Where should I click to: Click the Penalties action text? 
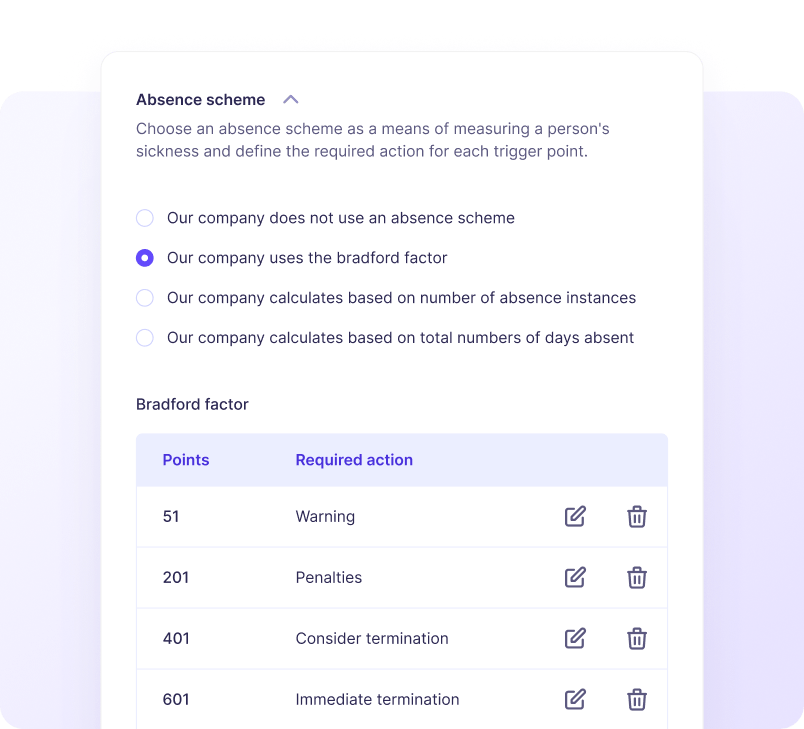coord(329,578)
